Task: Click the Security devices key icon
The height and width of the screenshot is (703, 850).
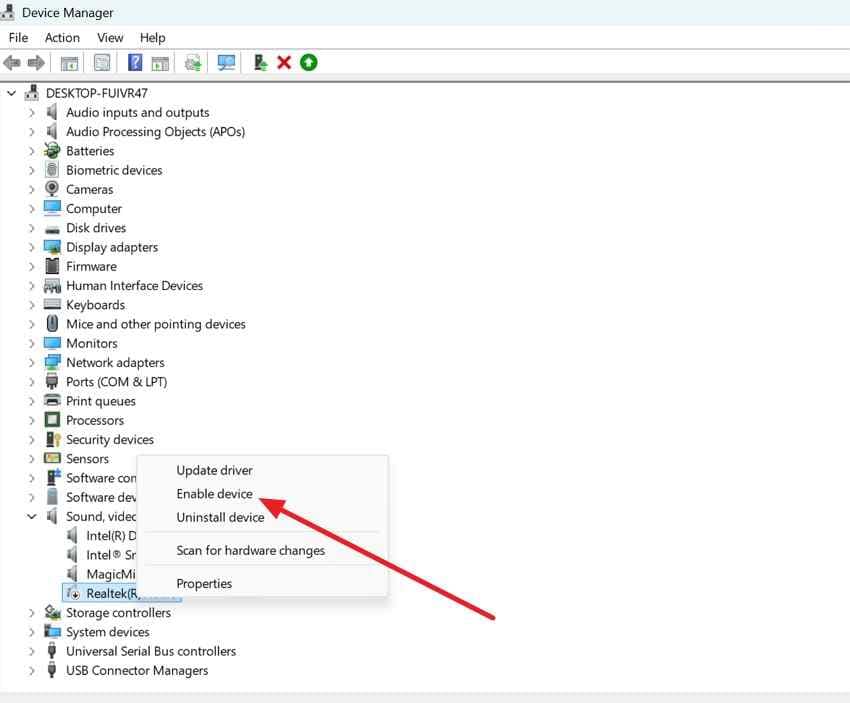Action: tap(53, 440)
